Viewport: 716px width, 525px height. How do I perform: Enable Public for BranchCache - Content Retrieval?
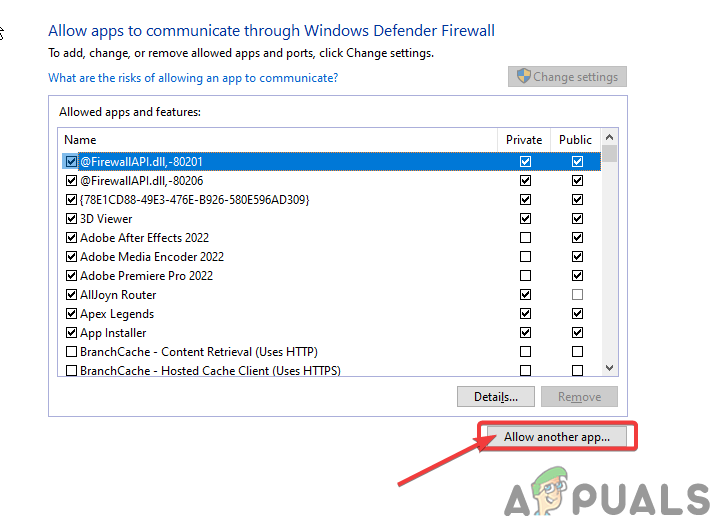[x=578, y=352]
